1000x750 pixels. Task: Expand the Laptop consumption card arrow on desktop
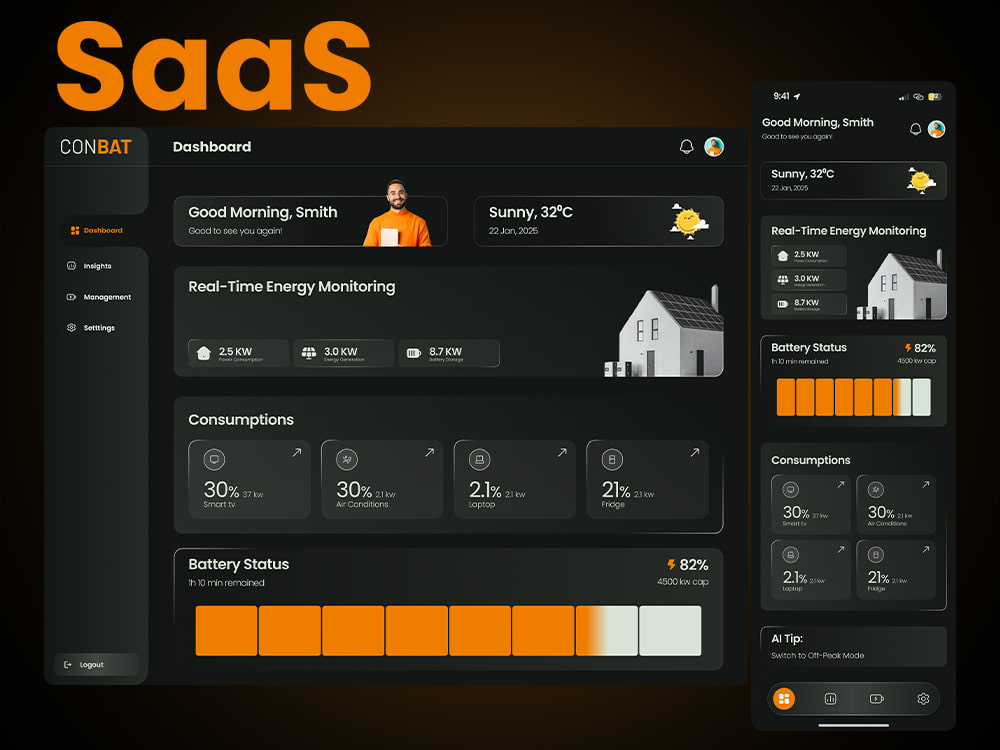pyautogui.click(x=562, y=452)
